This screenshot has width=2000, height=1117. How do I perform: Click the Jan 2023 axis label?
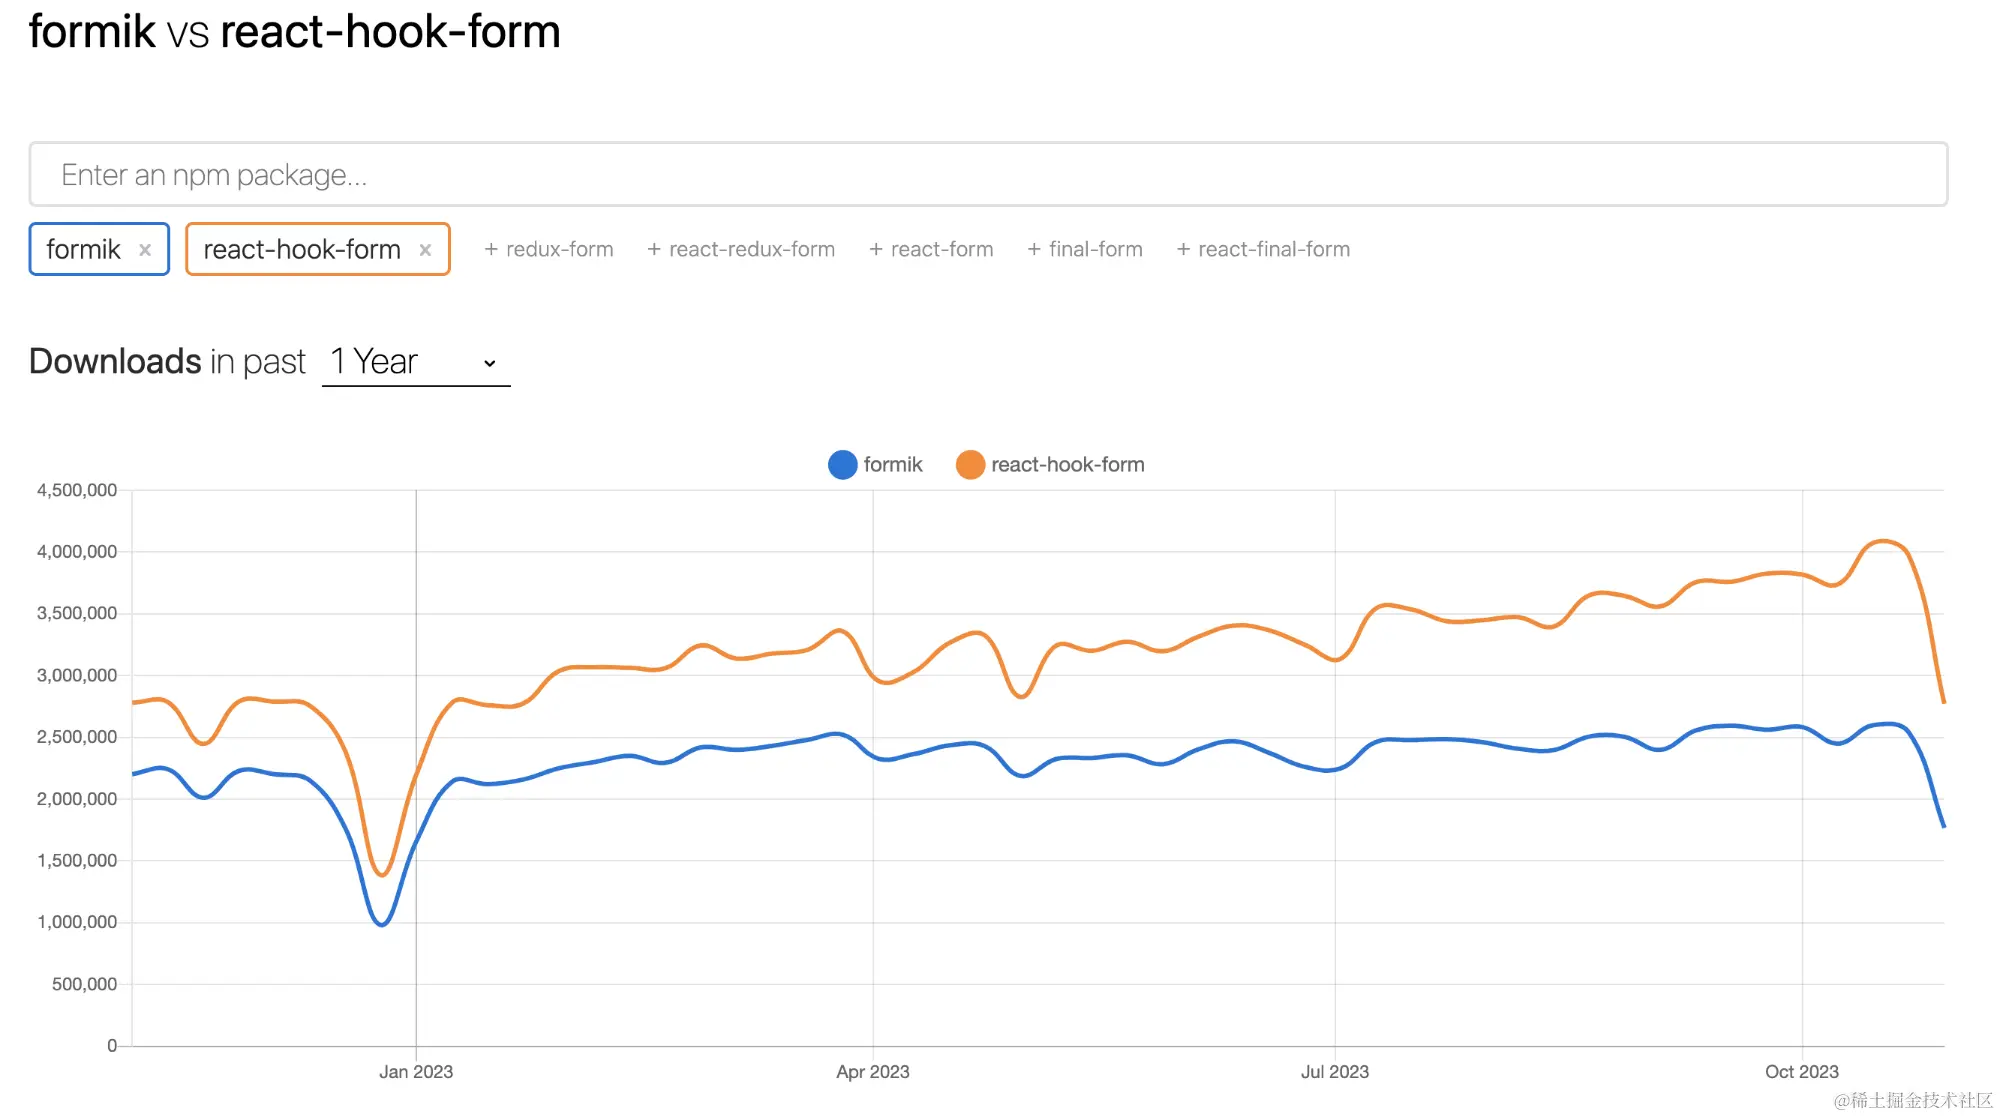(416, 1072)
